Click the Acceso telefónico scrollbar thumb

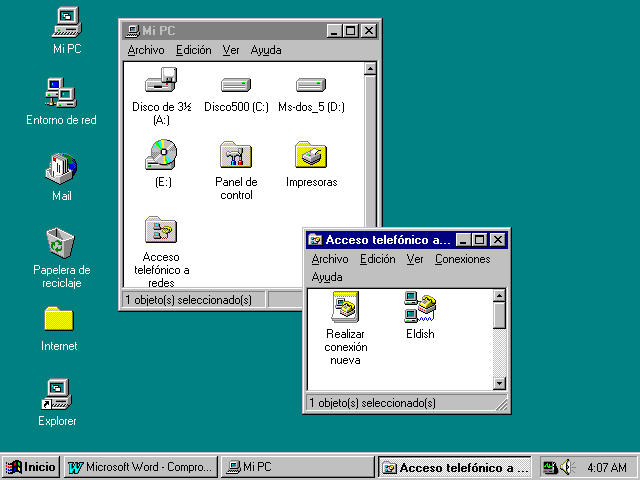point(499,315)
